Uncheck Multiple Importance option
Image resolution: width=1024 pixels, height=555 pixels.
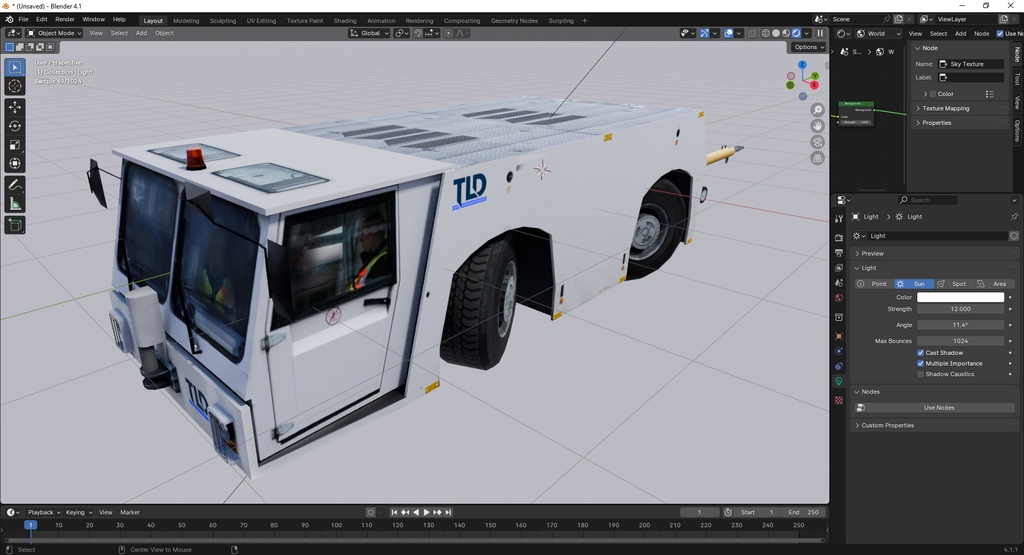921,364
